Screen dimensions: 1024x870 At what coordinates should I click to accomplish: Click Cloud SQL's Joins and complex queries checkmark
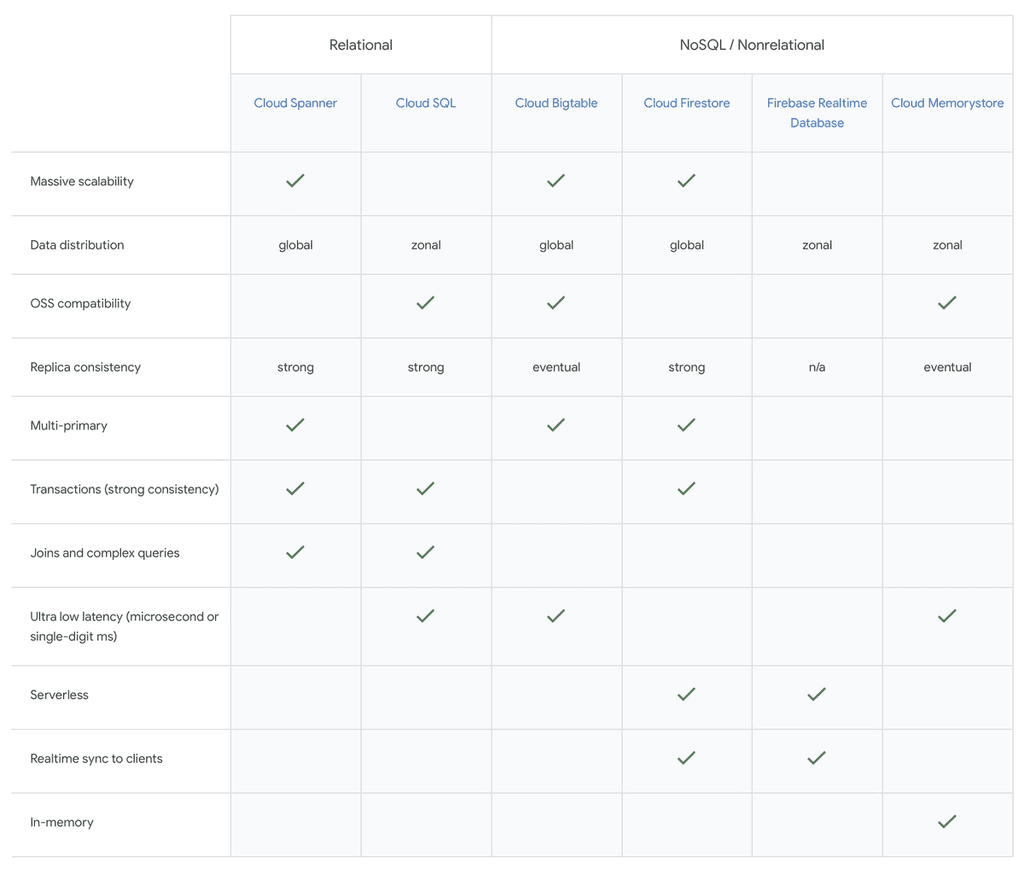tap(425, 552)
